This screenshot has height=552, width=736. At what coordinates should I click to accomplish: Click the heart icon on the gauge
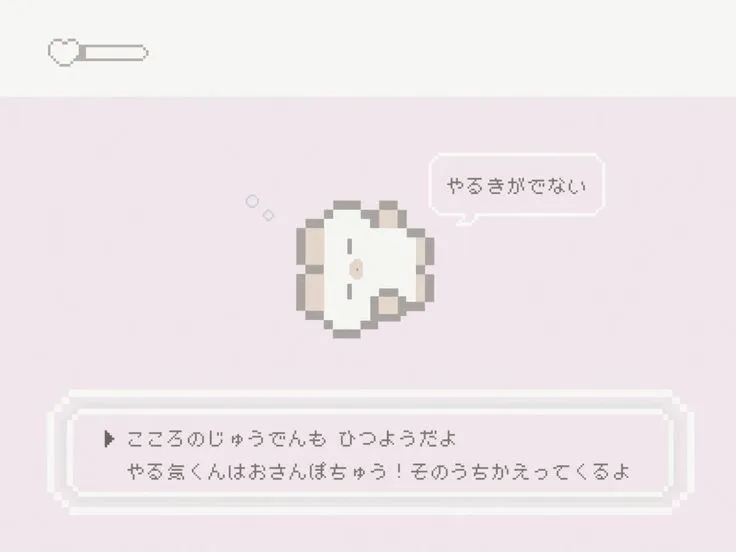pos(64,52)
